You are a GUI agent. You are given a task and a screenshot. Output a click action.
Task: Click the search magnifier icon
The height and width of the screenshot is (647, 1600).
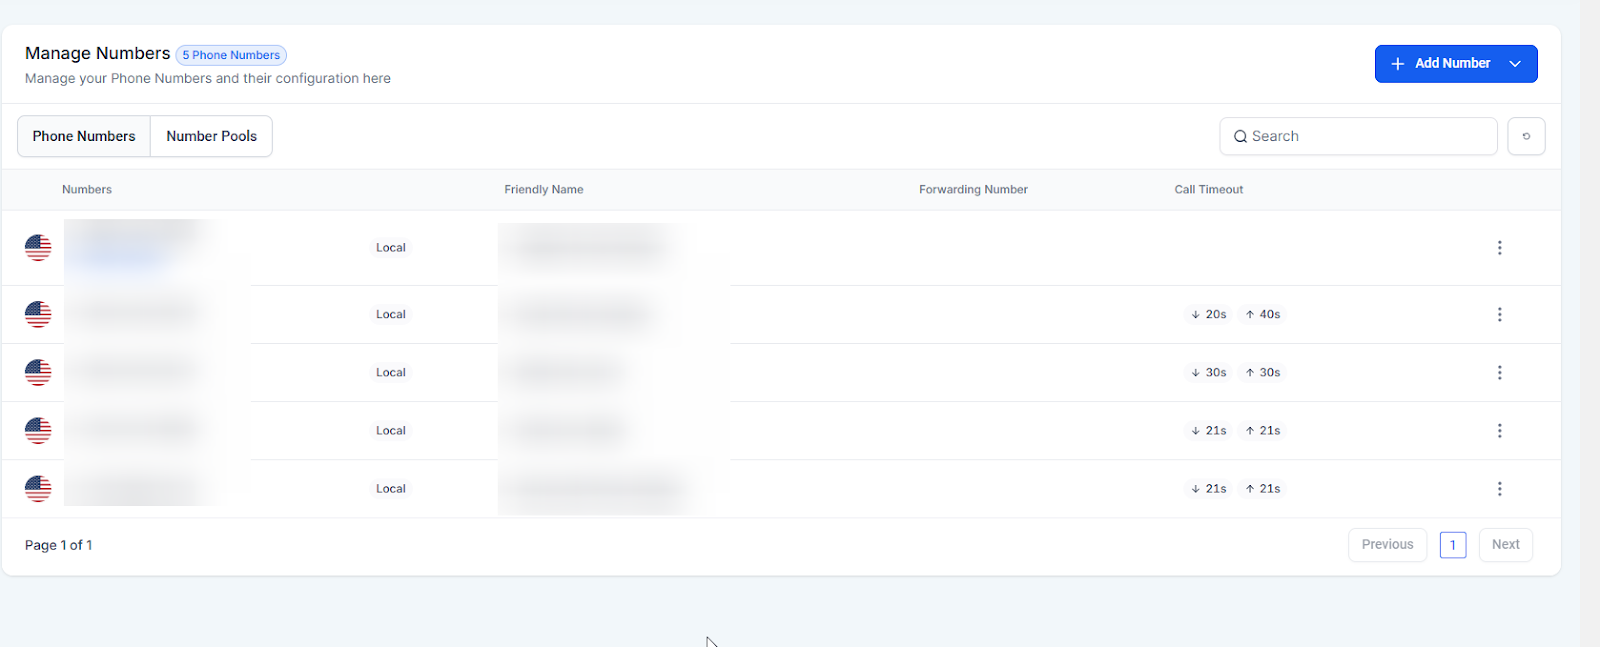tap(1240, 136)
